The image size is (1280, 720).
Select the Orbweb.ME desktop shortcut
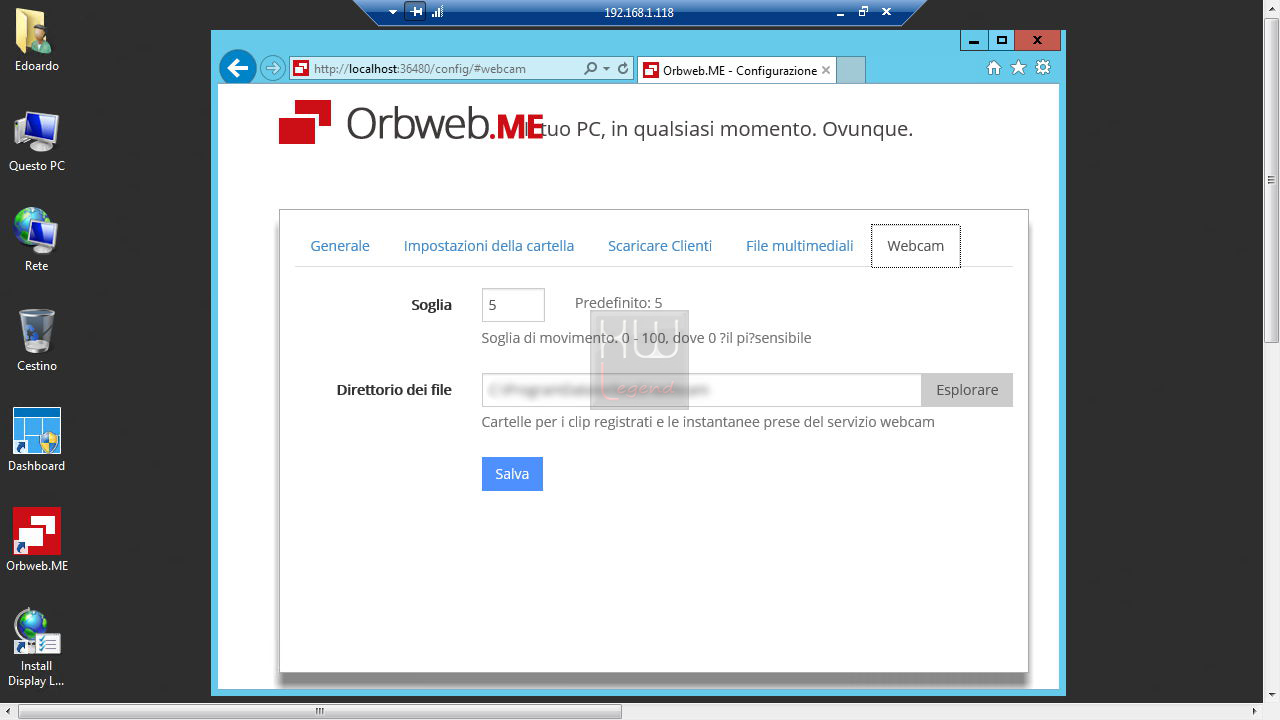(37, 541)
